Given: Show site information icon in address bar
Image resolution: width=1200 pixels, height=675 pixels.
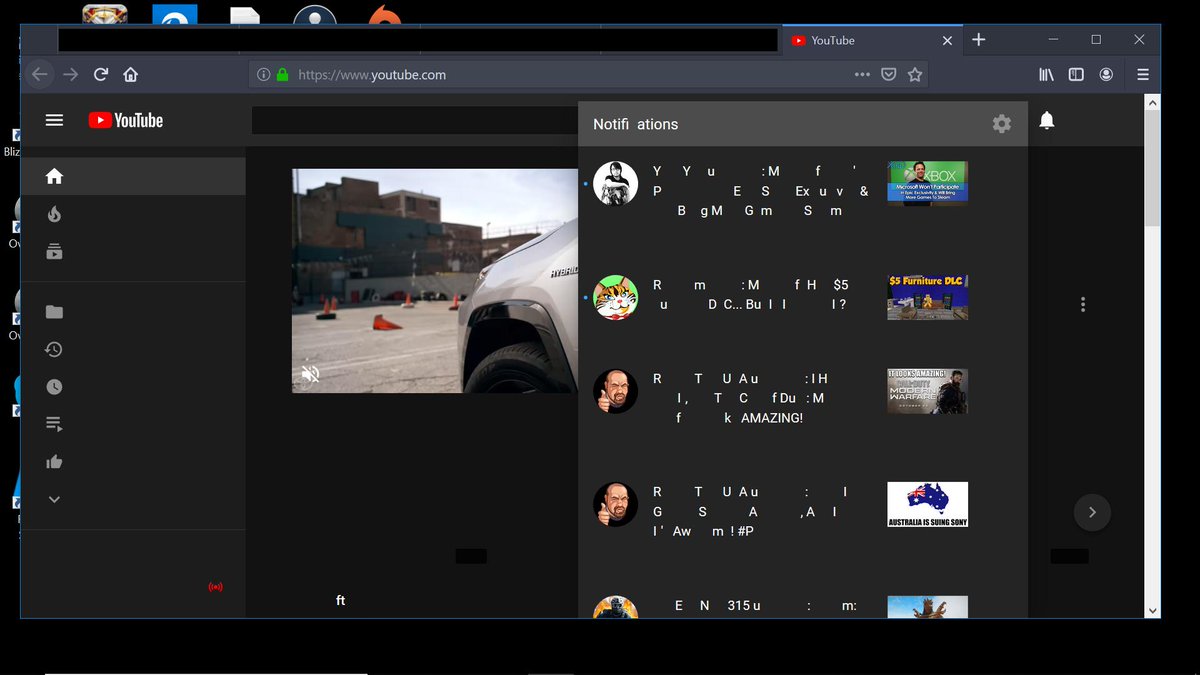Looking at the screenshot, I should 263,75.
